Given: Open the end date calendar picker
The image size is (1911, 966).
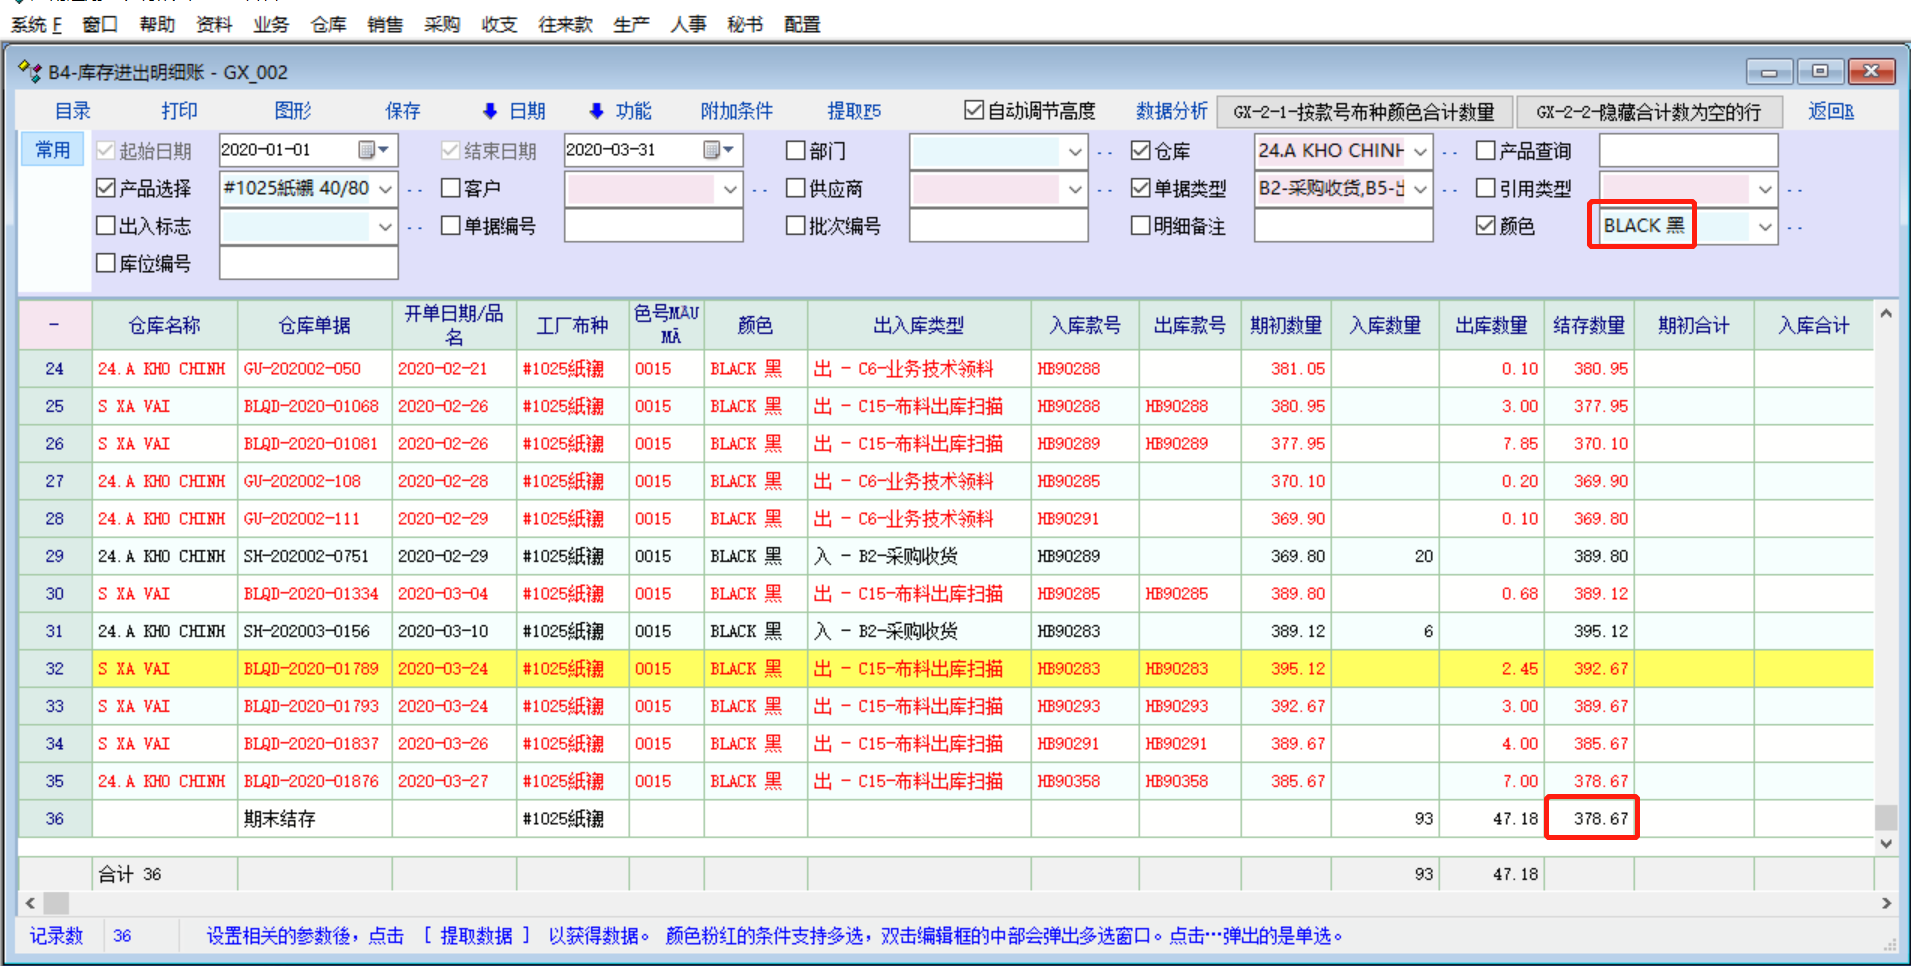Looking at the screenshot, I should pos(718,150).
